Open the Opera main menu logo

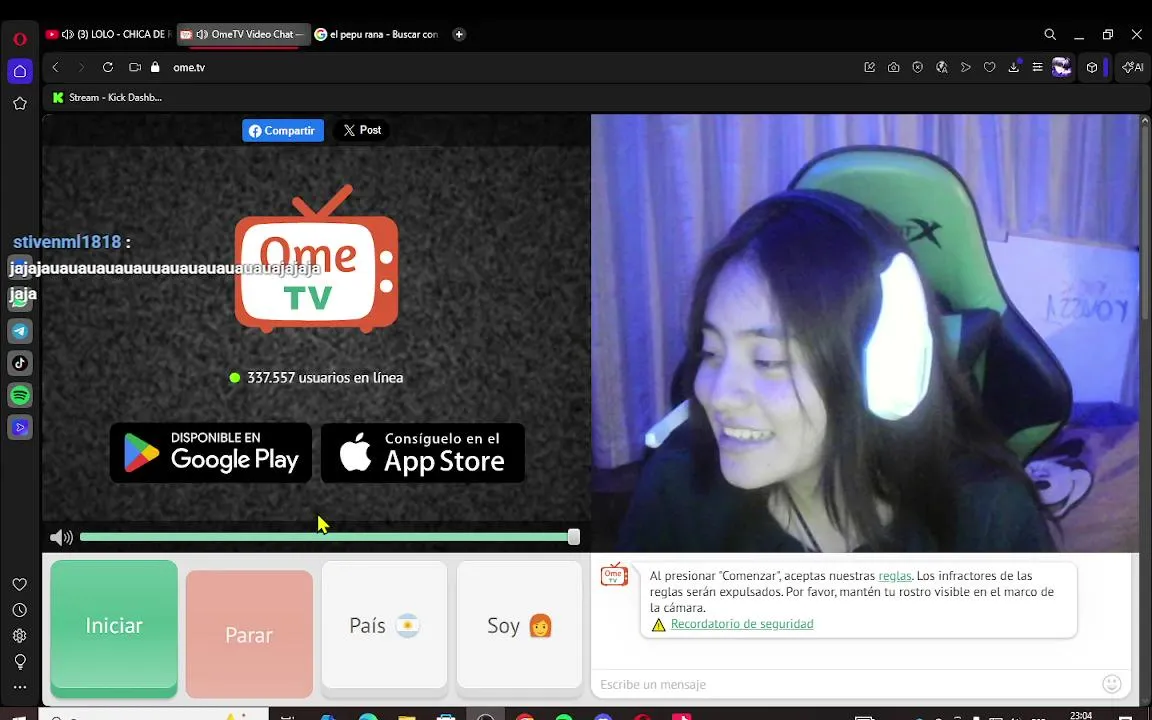pyautogui.click(x=20, y=39)
